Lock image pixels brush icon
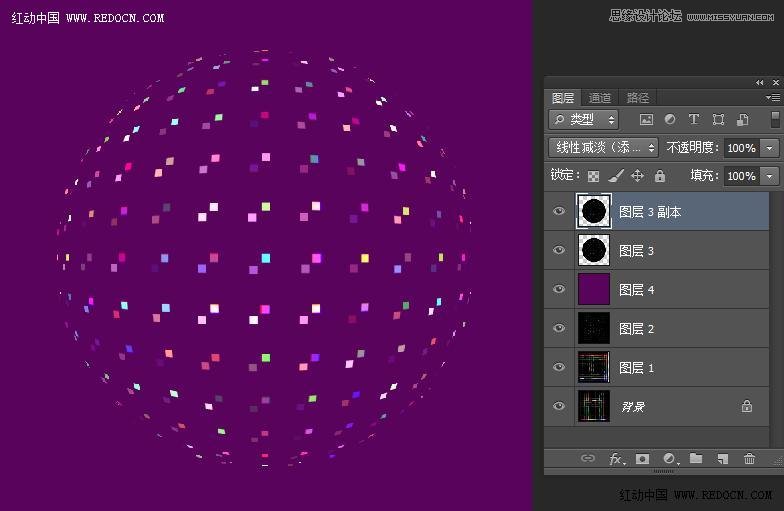Viewport: 784px width, 511px height. (616, 176)
